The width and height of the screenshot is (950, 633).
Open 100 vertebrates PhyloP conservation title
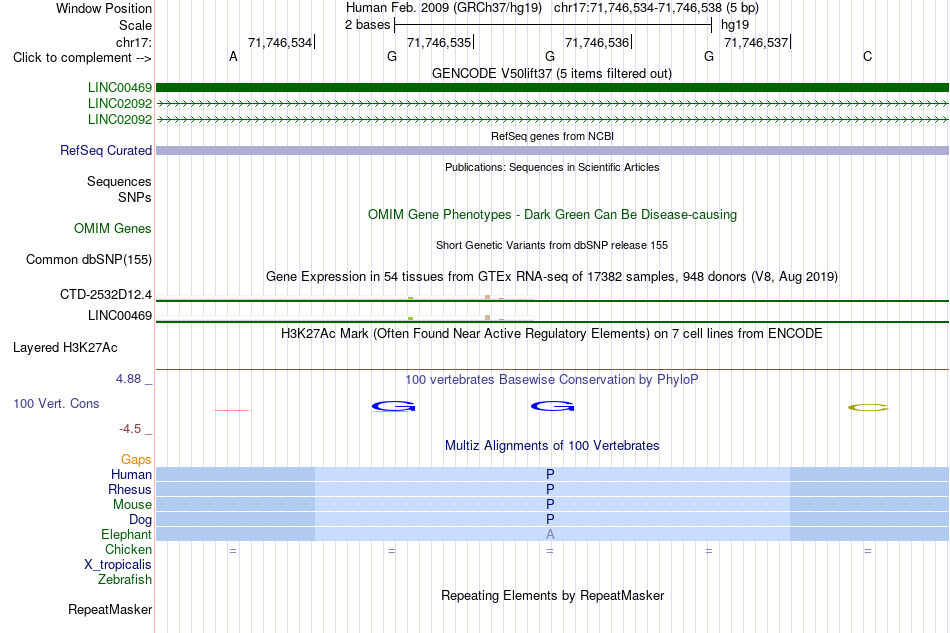pyautogui.click(x=551, y=380)
